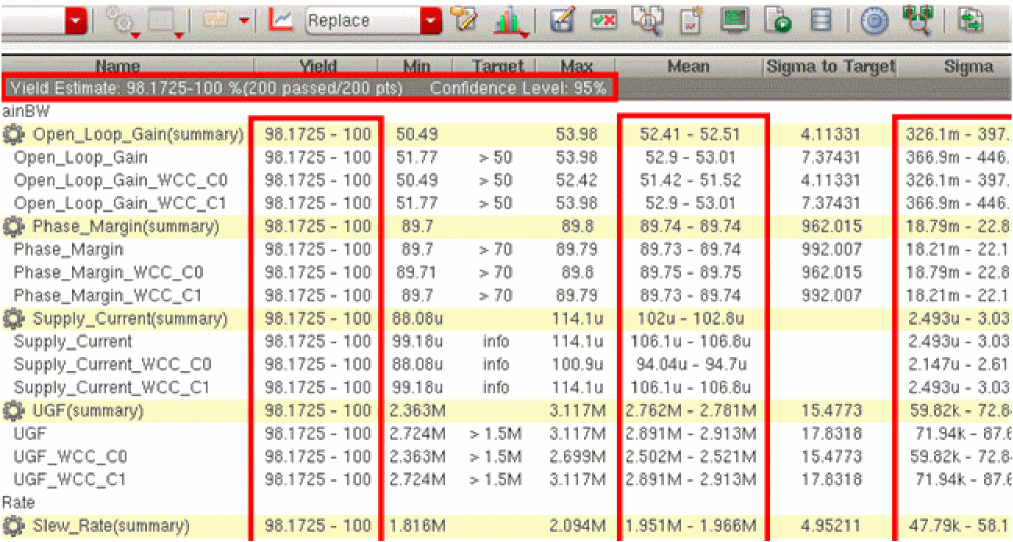Sort by the Max column header

tap(576, 66)
